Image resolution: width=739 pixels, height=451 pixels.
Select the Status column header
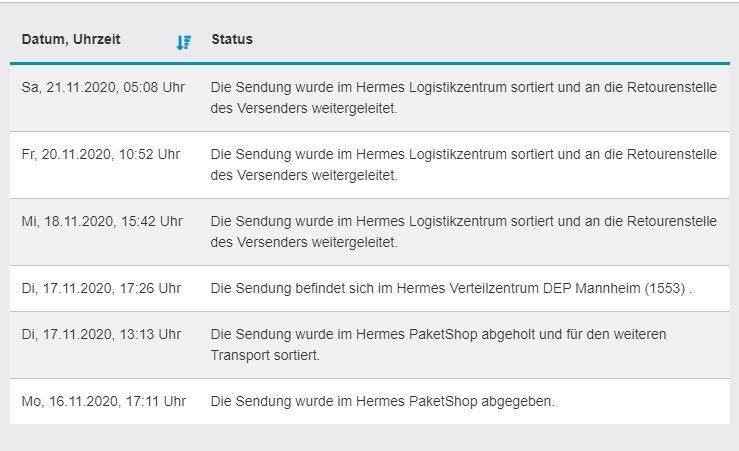tap(232, 39)
